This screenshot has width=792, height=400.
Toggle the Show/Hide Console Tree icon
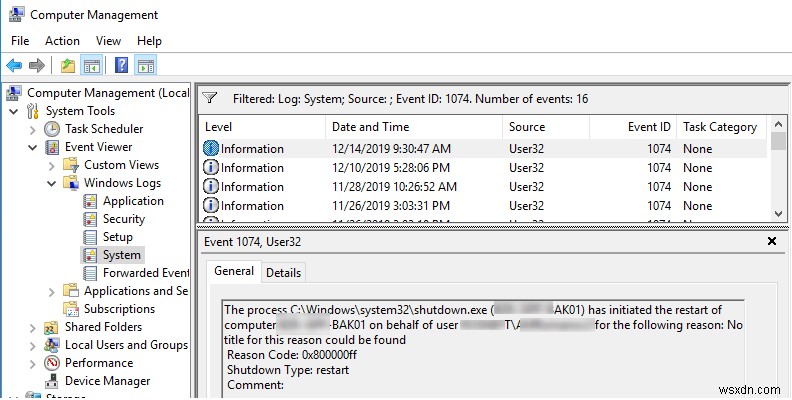coord(91,65)
